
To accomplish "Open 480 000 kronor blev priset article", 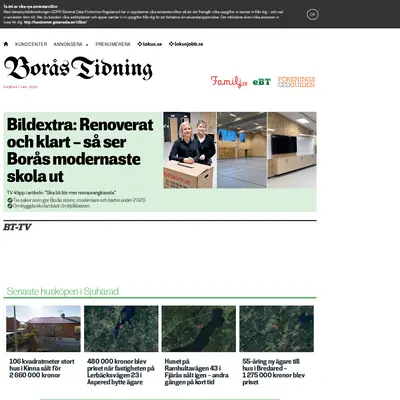I will [121, 372].
